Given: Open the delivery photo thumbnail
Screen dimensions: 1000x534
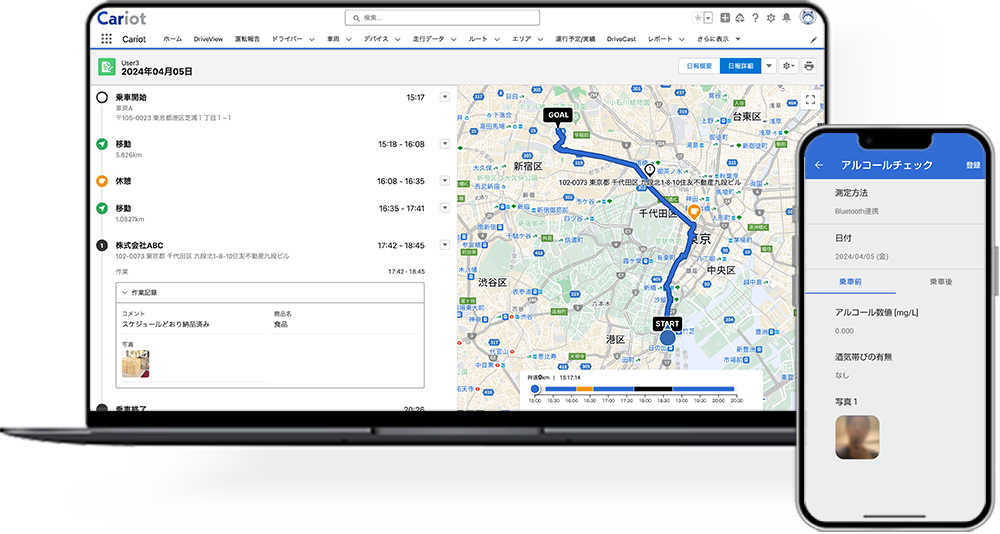Looking at the screenshot, I should pos(135,364).
